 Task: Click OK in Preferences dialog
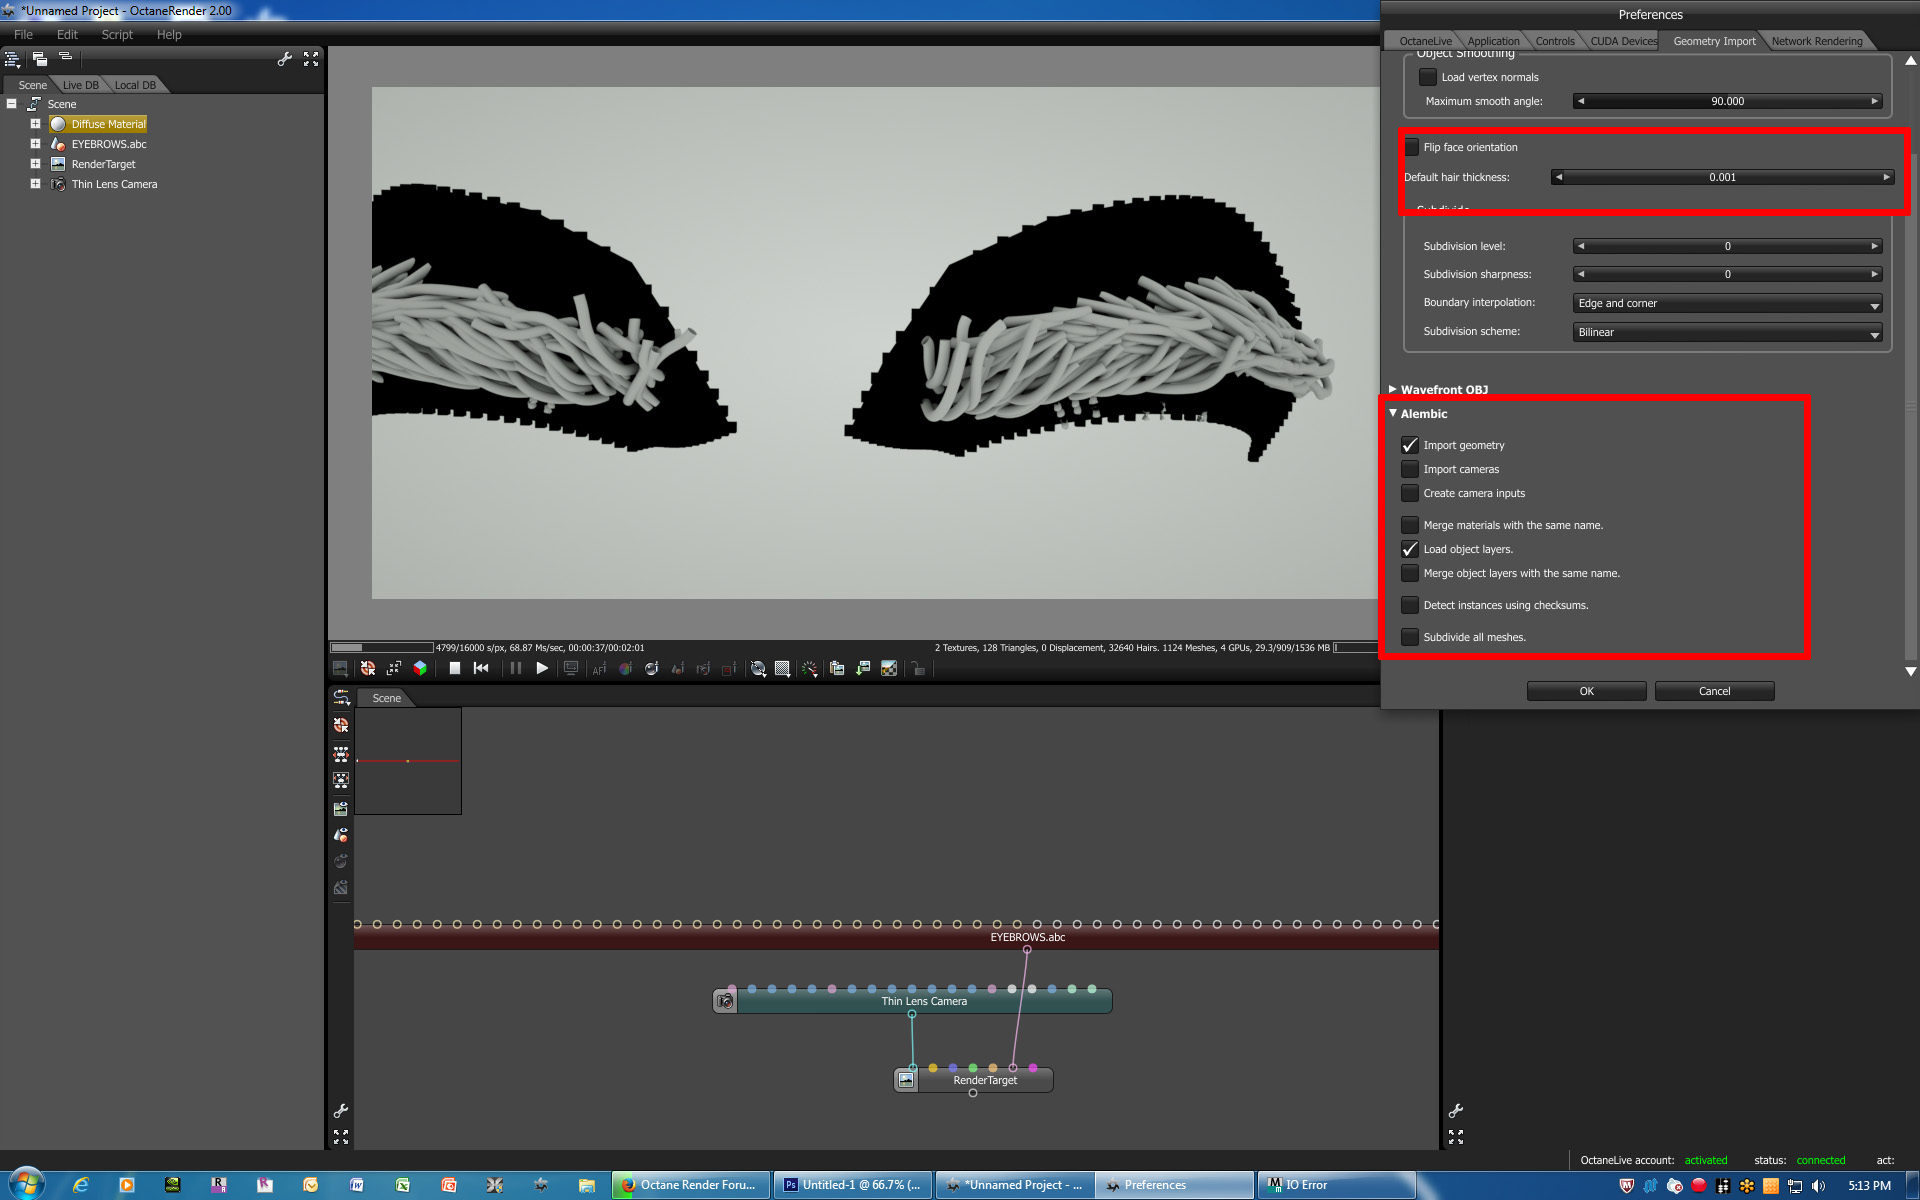(1586, 691)
